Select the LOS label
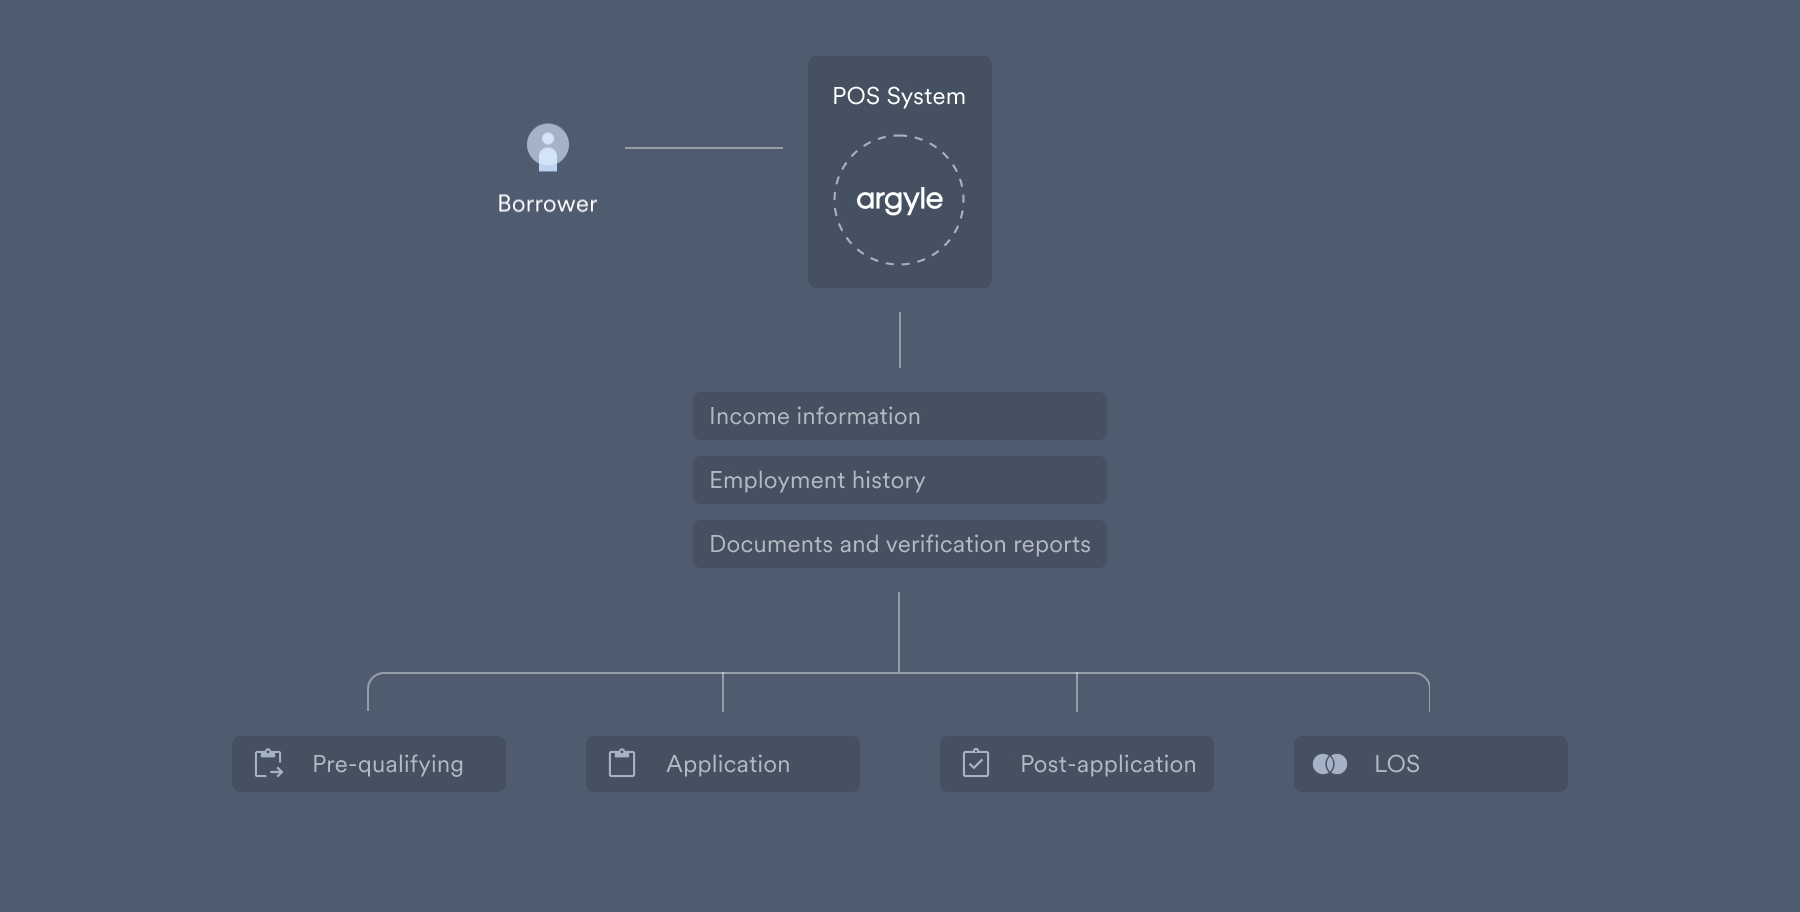Viewport: 1800px width, 912px height. tap(1397, 764)
